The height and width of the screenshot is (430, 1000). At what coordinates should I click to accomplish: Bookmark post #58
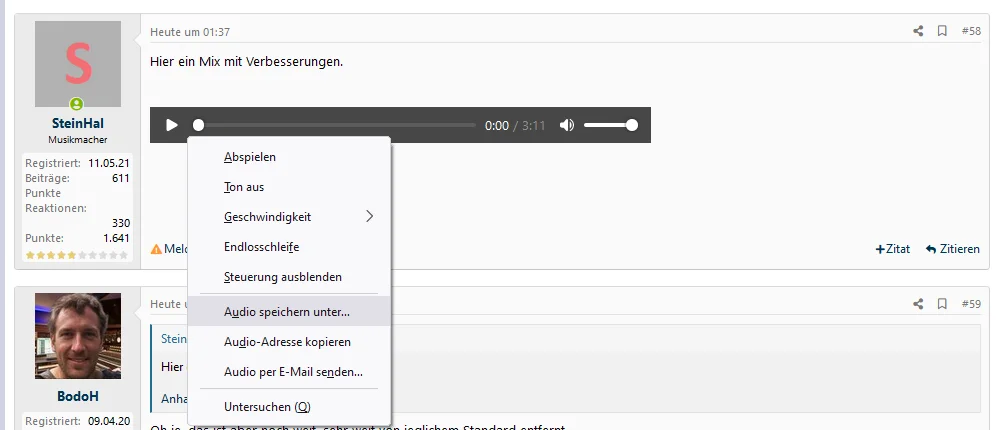942,31
